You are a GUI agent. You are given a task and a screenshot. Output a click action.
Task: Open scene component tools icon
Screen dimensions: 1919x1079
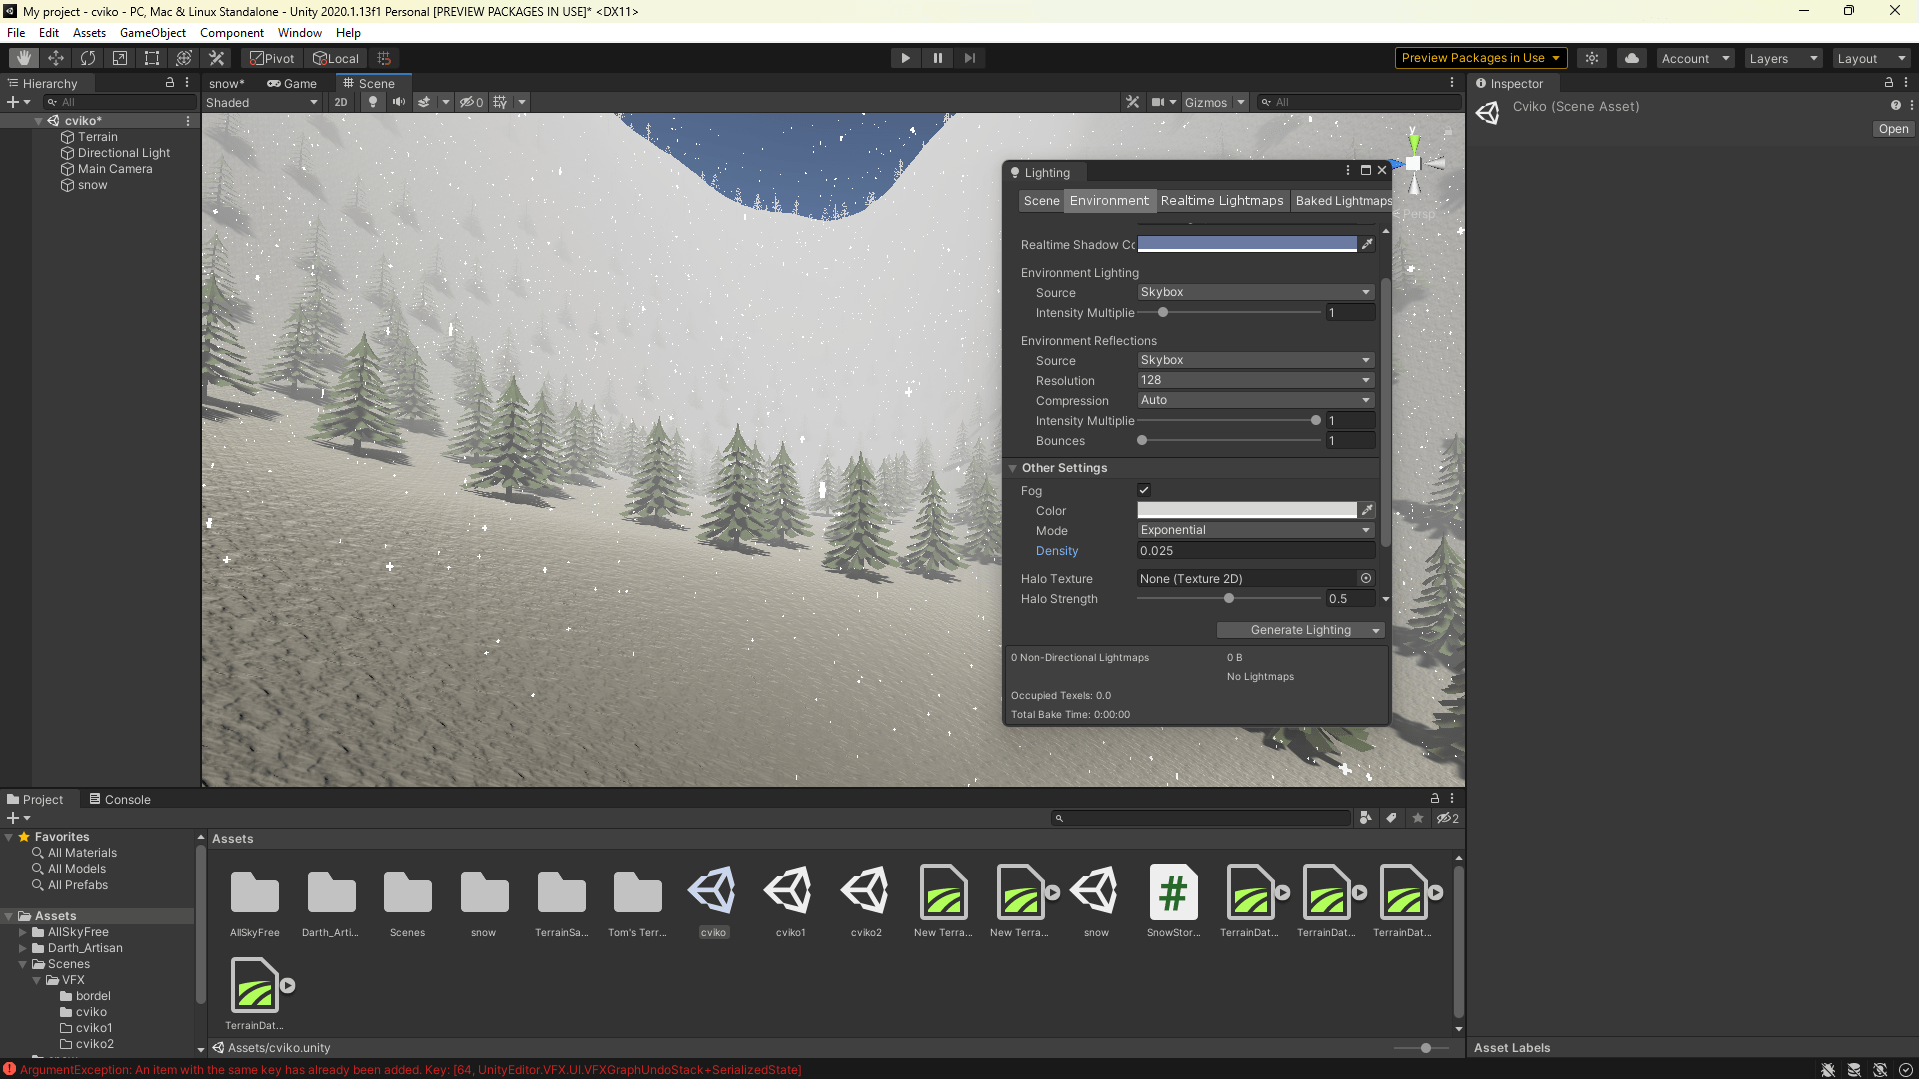(x=1132, y=102)
